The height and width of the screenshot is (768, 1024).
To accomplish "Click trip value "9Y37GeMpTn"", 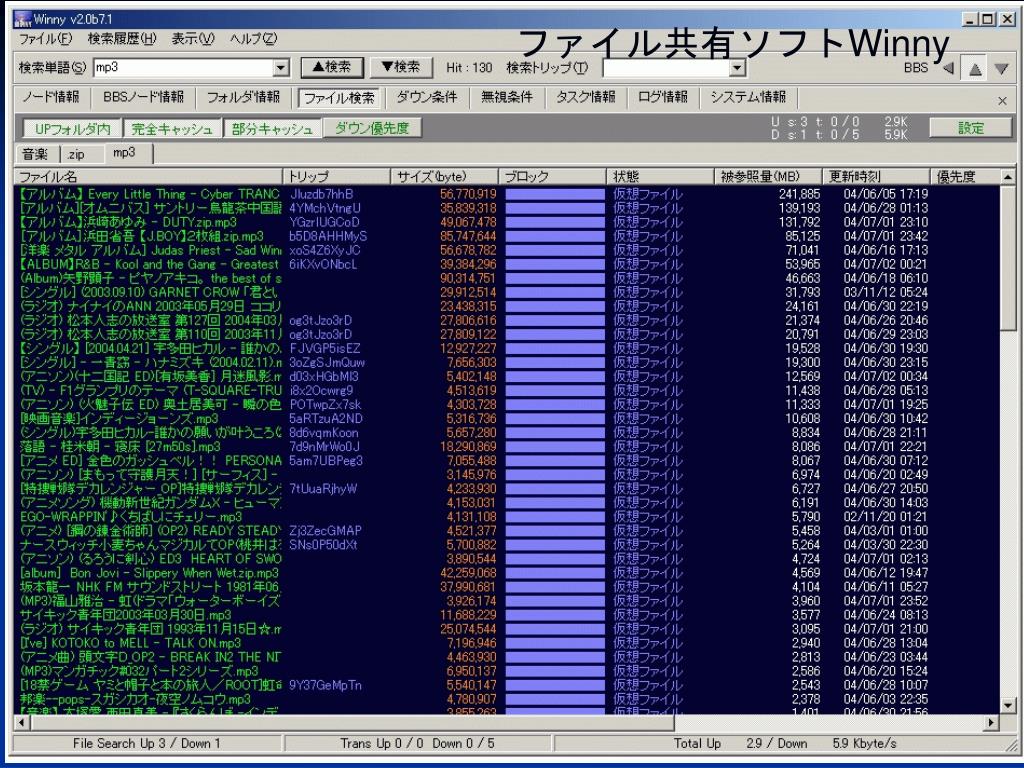I will [325, 685].
